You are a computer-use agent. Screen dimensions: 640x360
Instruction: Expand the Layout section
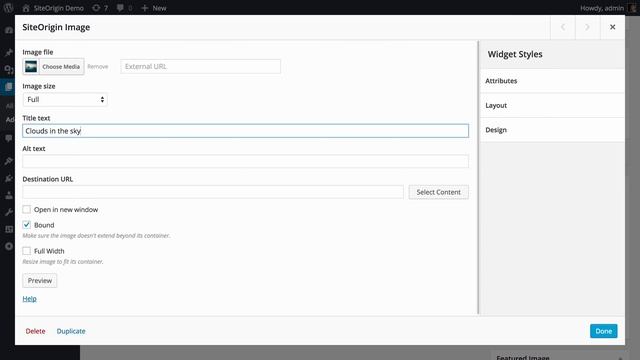[552, 105]
